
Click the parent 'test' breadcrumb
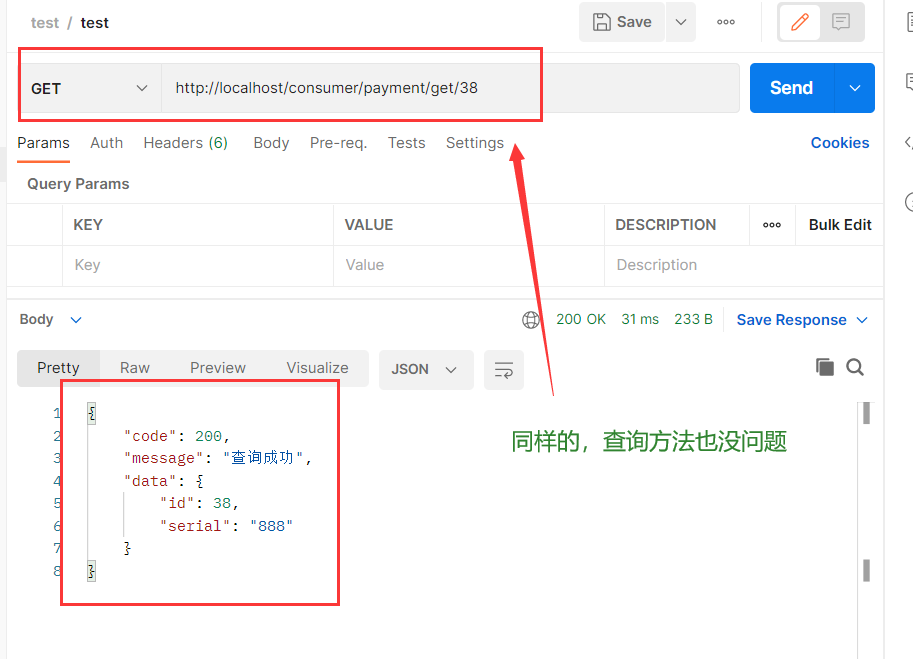click(45, 23)
